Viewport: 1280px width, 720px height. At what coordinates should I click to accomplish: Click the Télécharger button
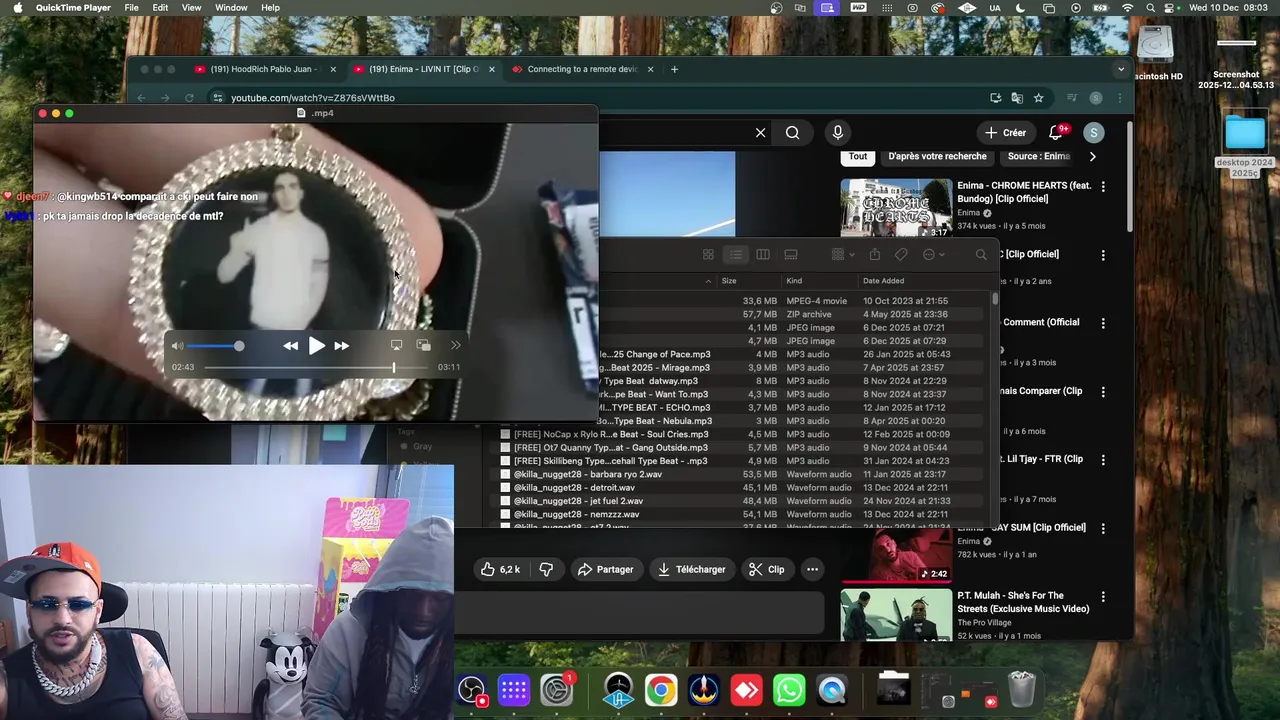pyautogui.click(x=691, y=569)
